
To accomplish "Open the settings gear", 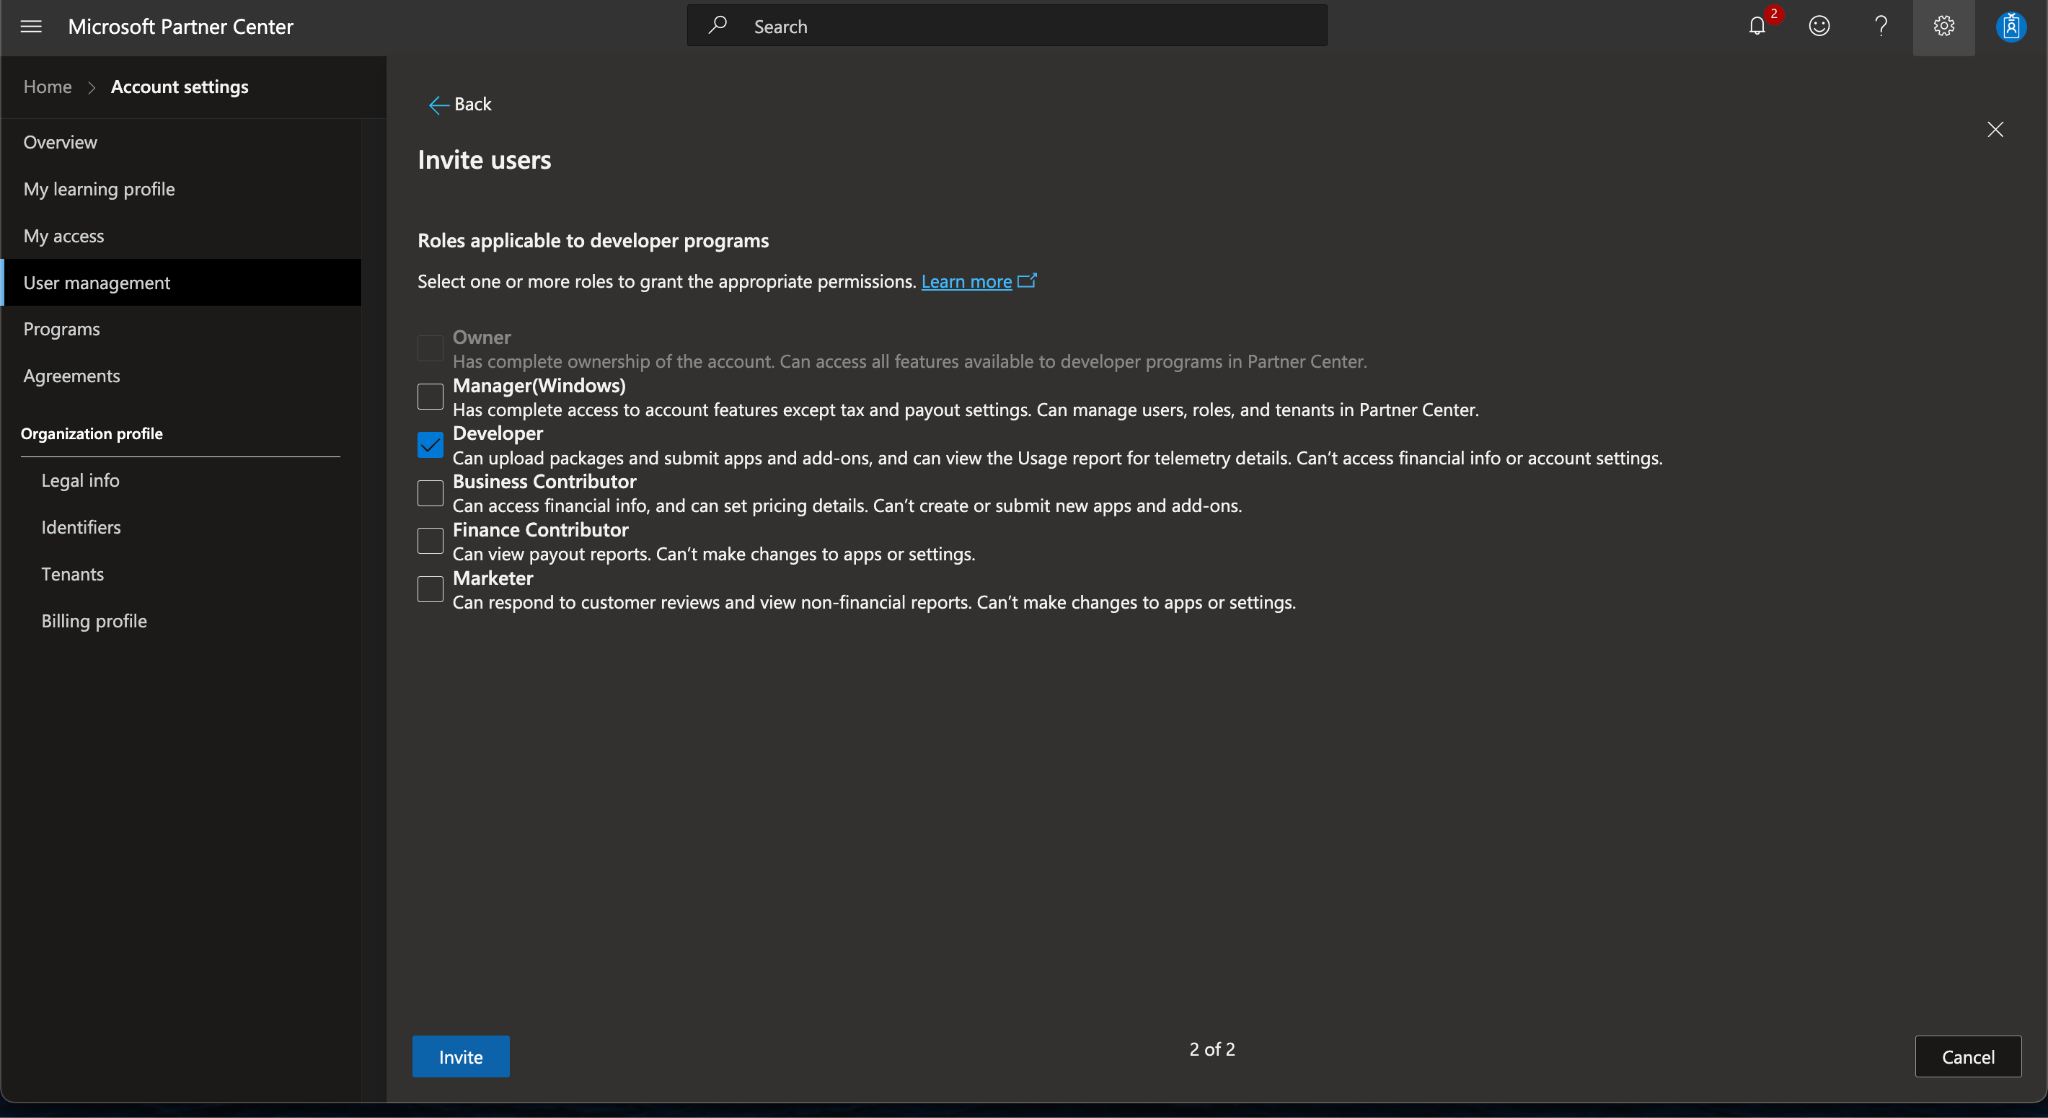I will coord(1943,27).
